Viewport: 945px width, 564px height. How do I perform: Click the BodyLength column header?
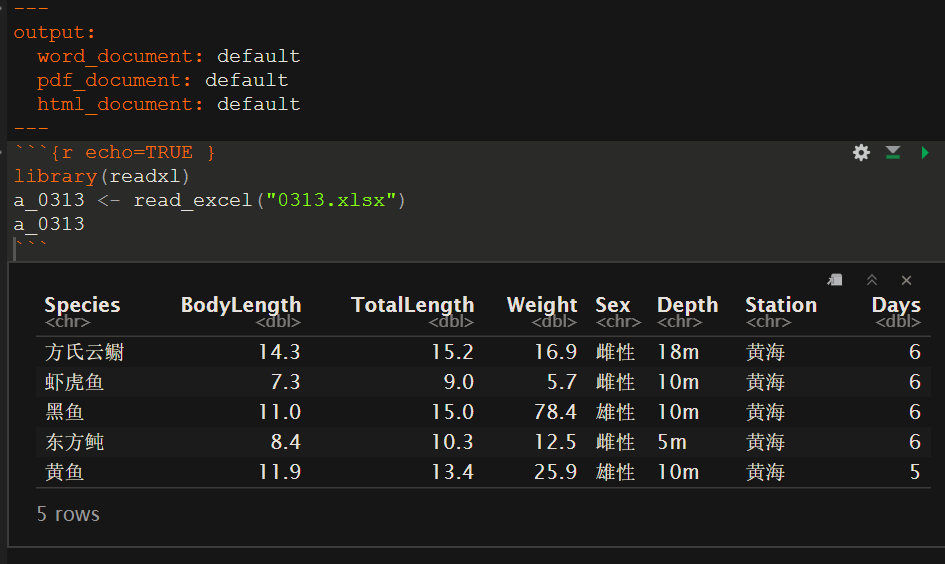coord(240,305)
